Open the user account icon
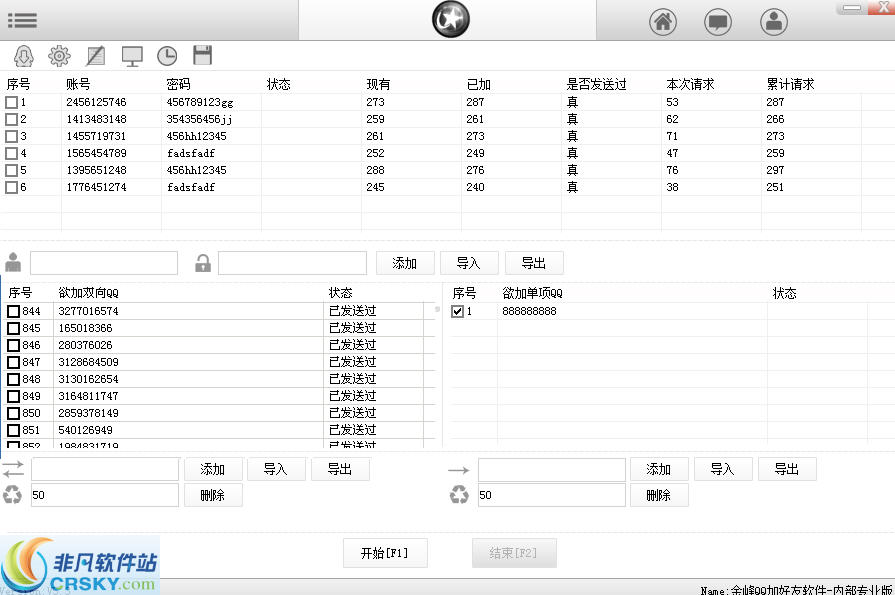Image resolution: width=895 pixels, height=595 pixels. [774, 21]
